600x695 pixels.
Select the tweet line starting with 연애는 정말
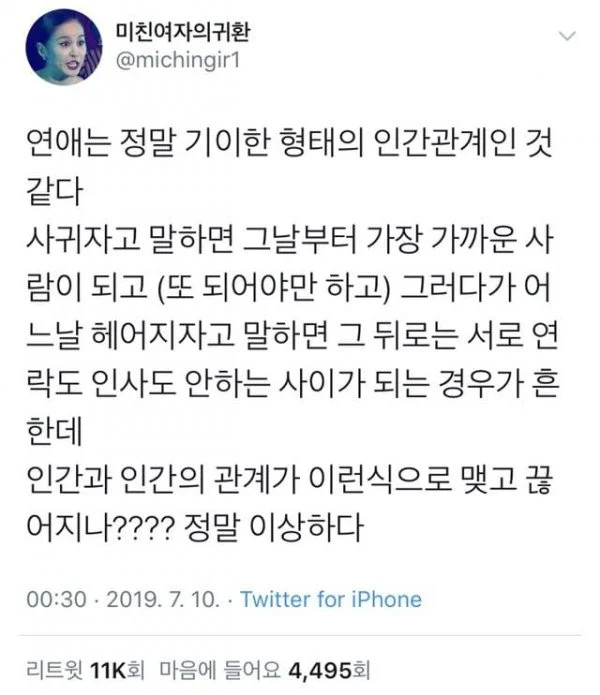pyautogui.click(x=289, y=144)
